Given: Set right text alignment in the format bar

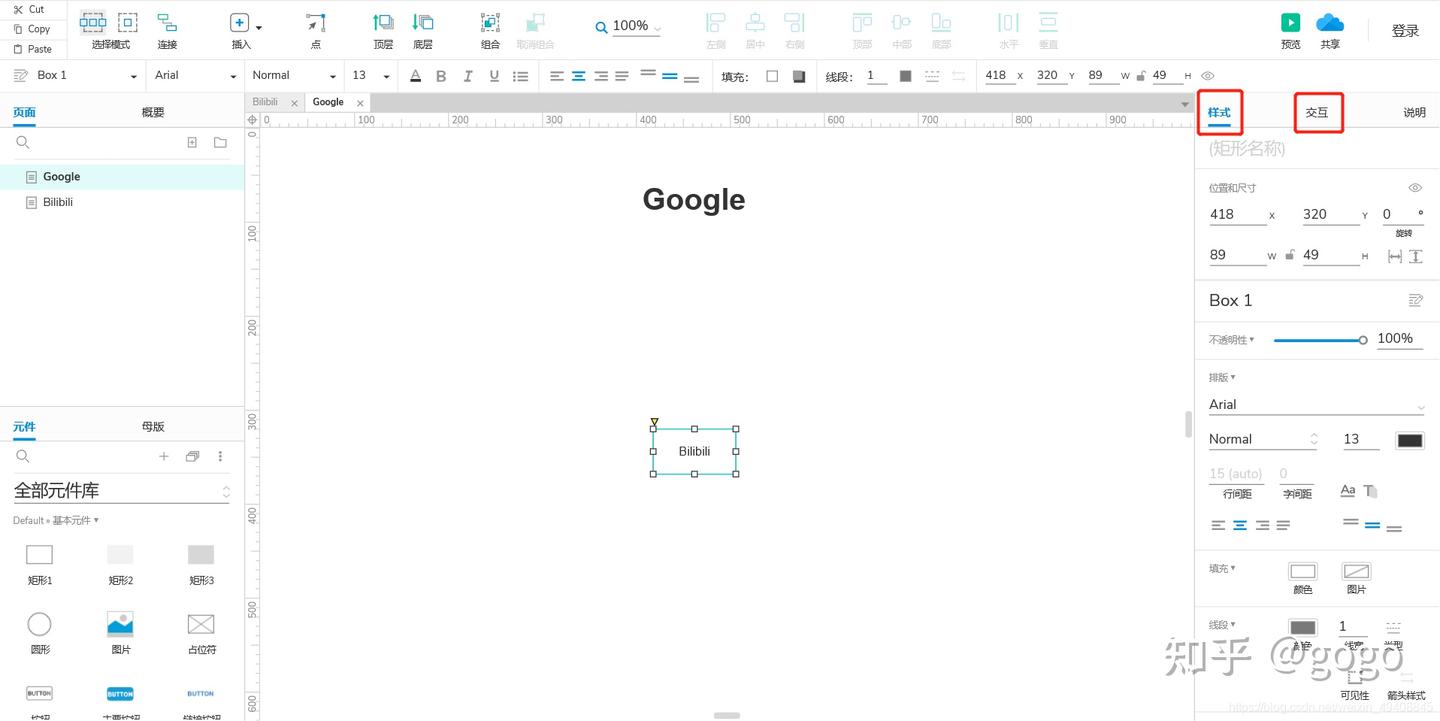Looking at the screenshot, I should tap(601, 76).
